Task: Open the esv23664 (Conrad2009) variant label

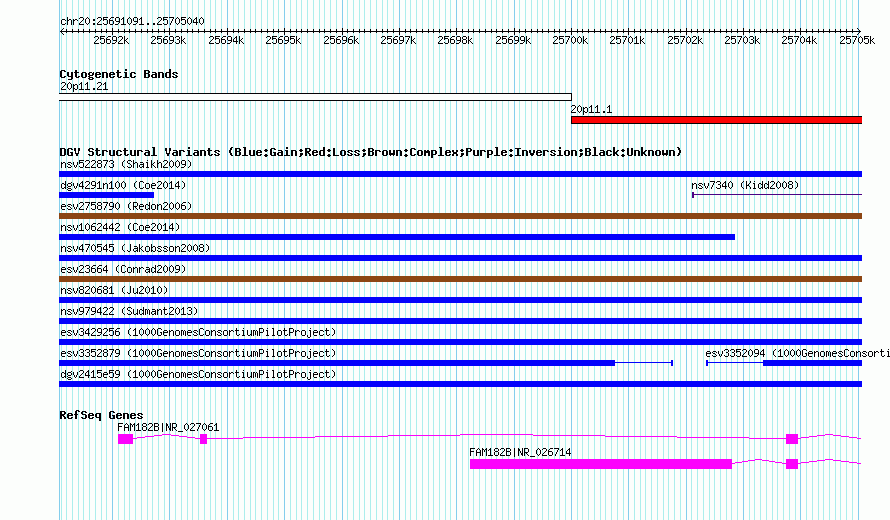Action: [x=123, y=270]
